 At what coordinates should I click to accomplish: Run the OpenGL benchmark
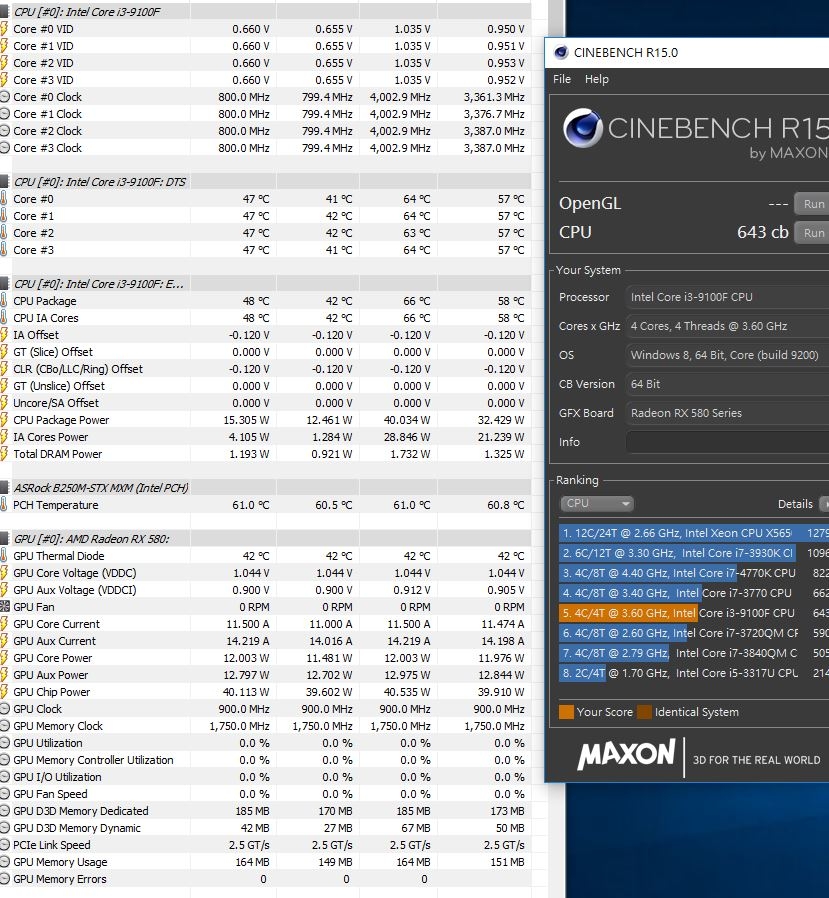[813, 204]
